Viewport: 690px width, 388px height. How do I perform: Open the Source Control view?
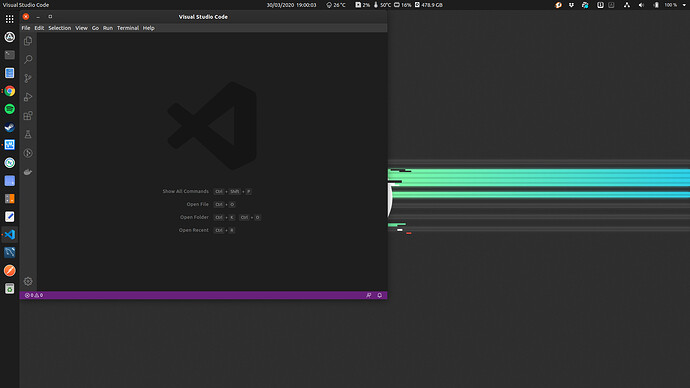coord(28,78)
